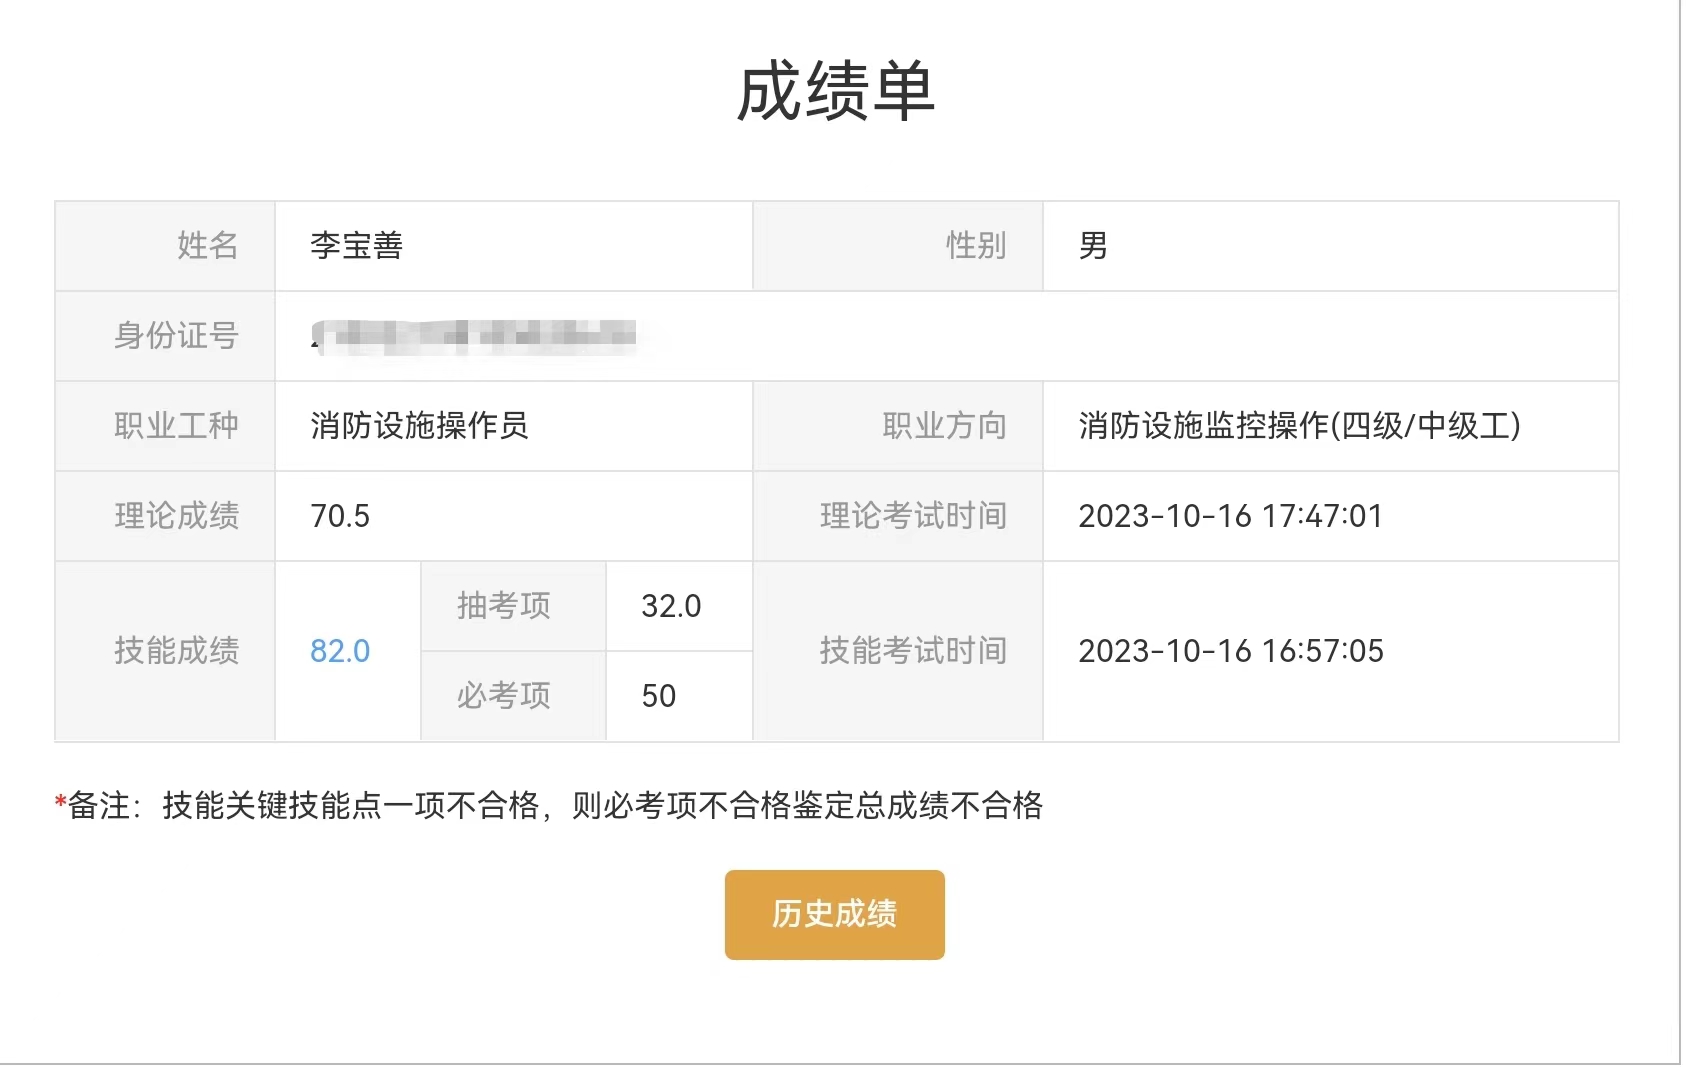Click the 必考项 label cell
This screenshot has height=1068, width=1686.
[x=513, y=696]
